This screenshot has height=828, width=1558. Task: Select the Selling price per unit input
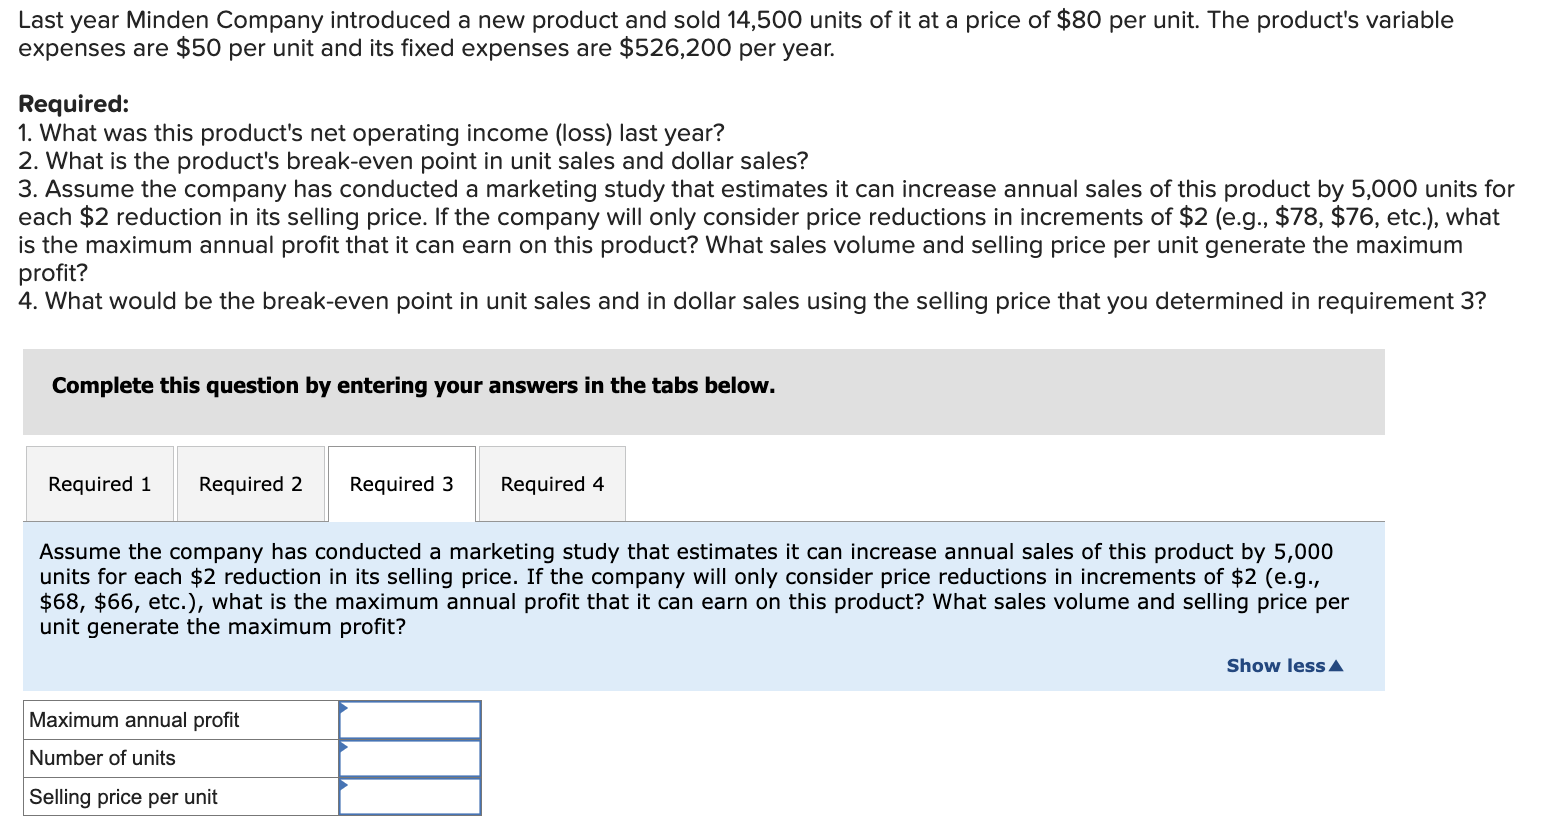[x=410, y=797]
